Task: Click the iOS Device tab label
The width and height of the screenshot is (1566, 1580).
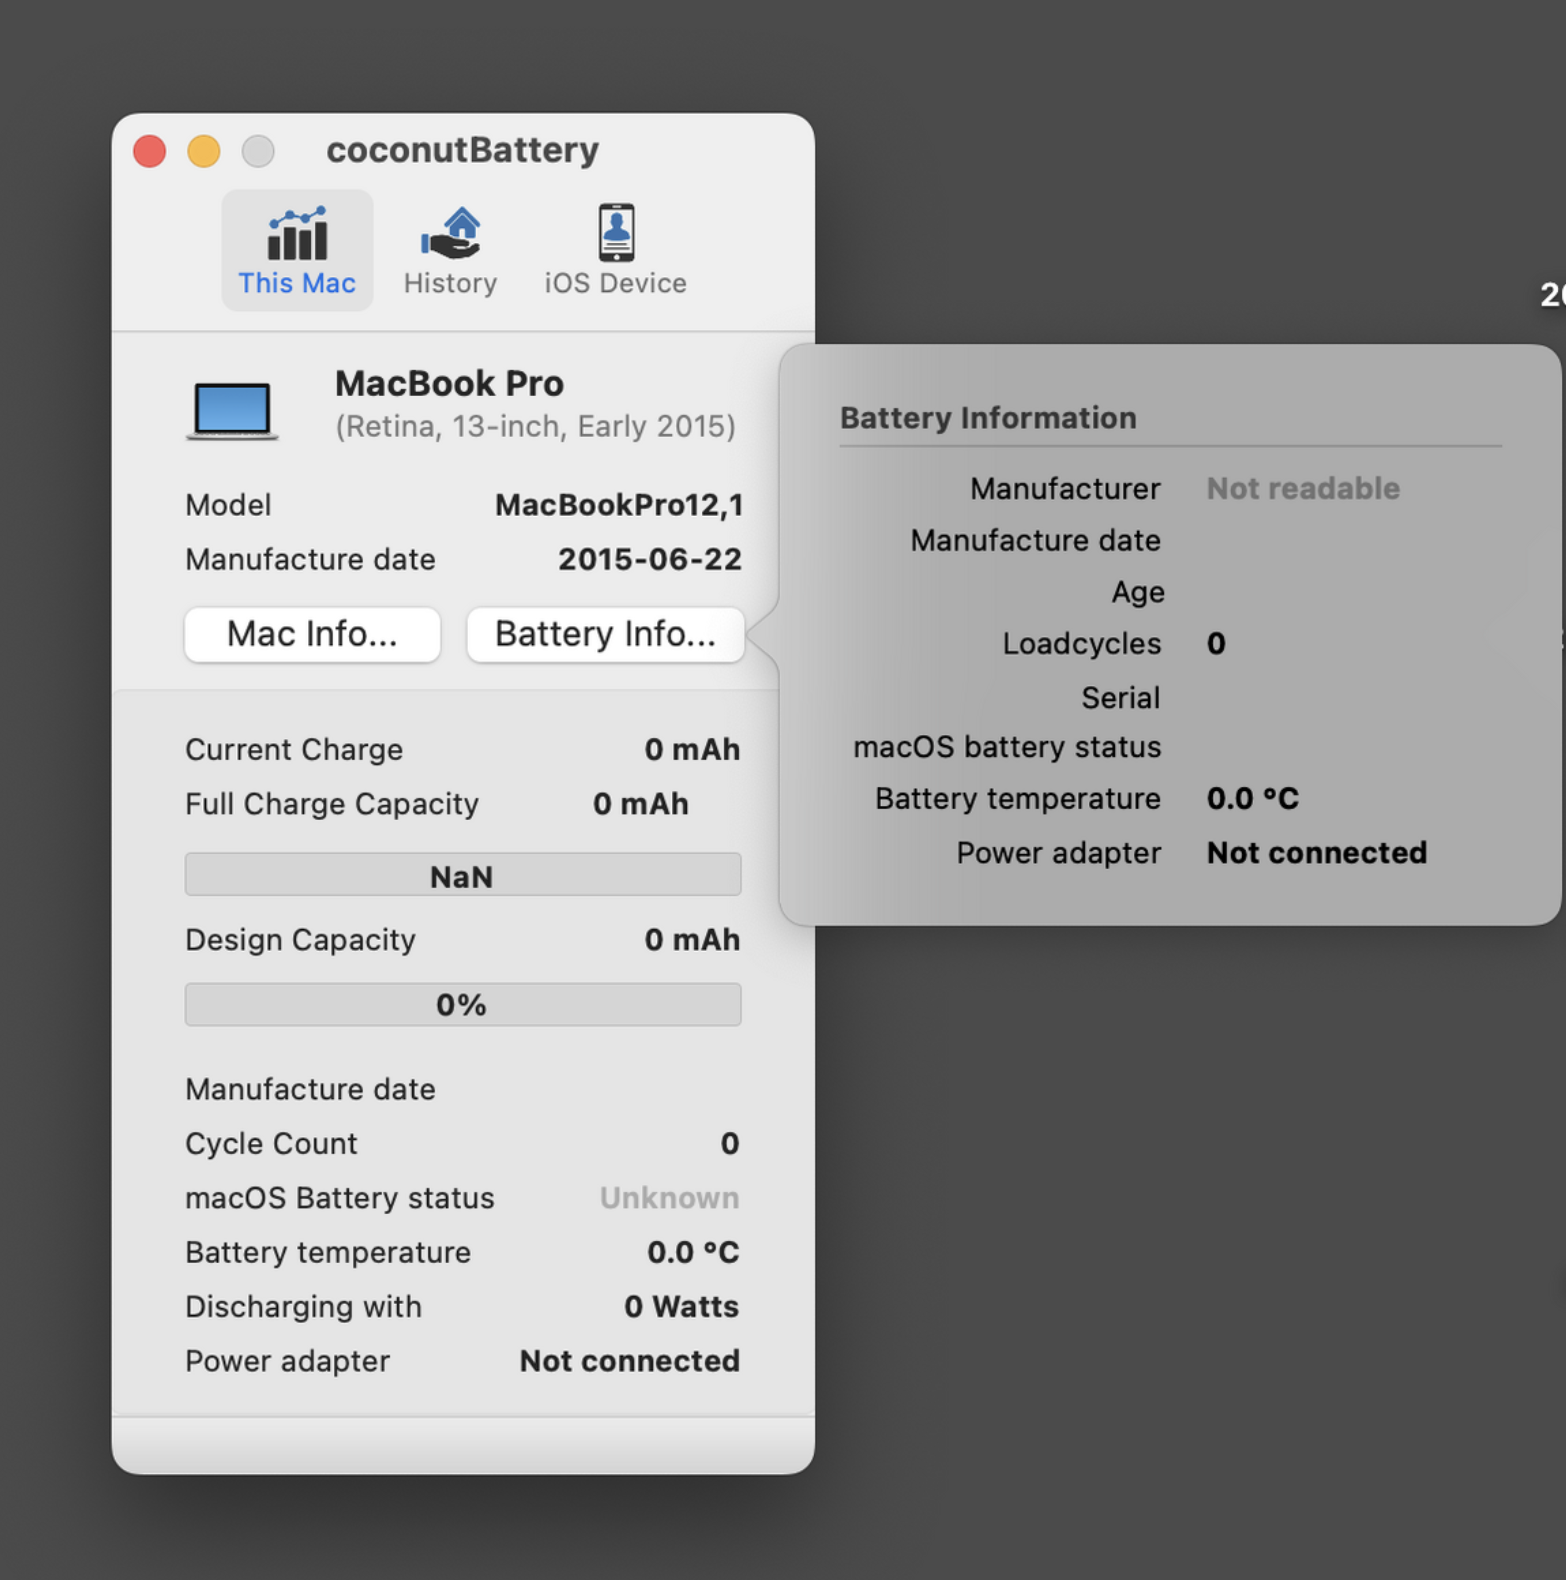Action: pos(616,283)
